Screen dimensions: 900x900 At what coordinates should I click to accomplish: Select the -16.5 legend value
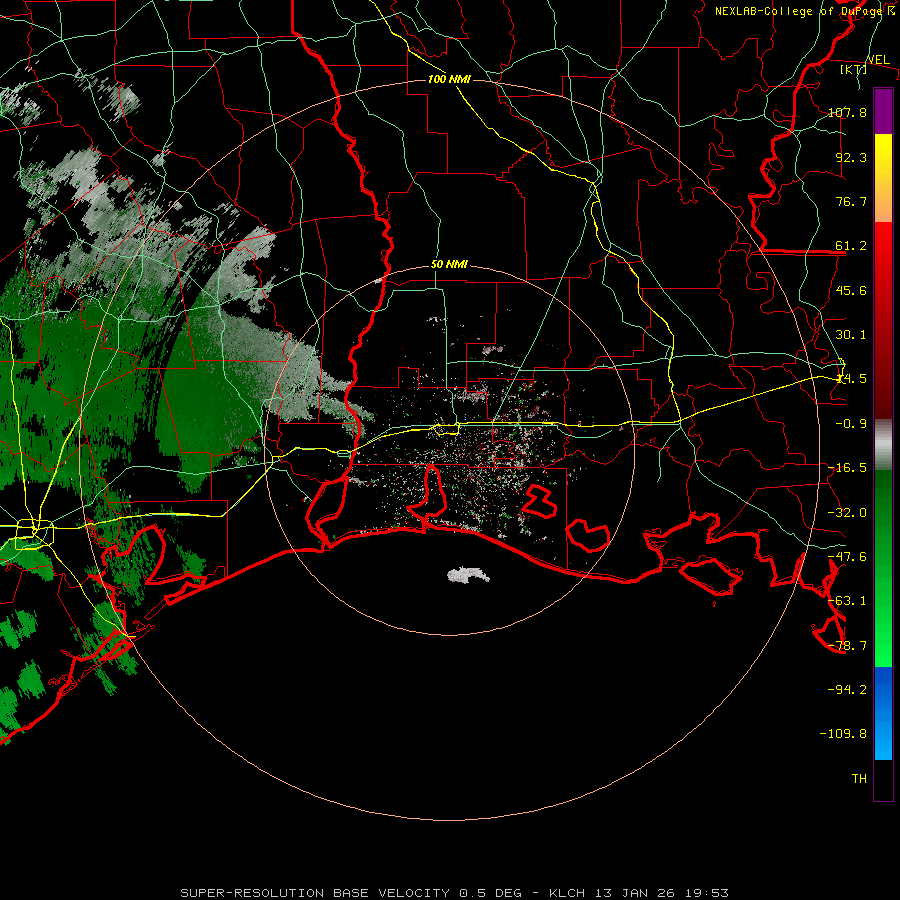pyautogui.click(x=847, y=468)
